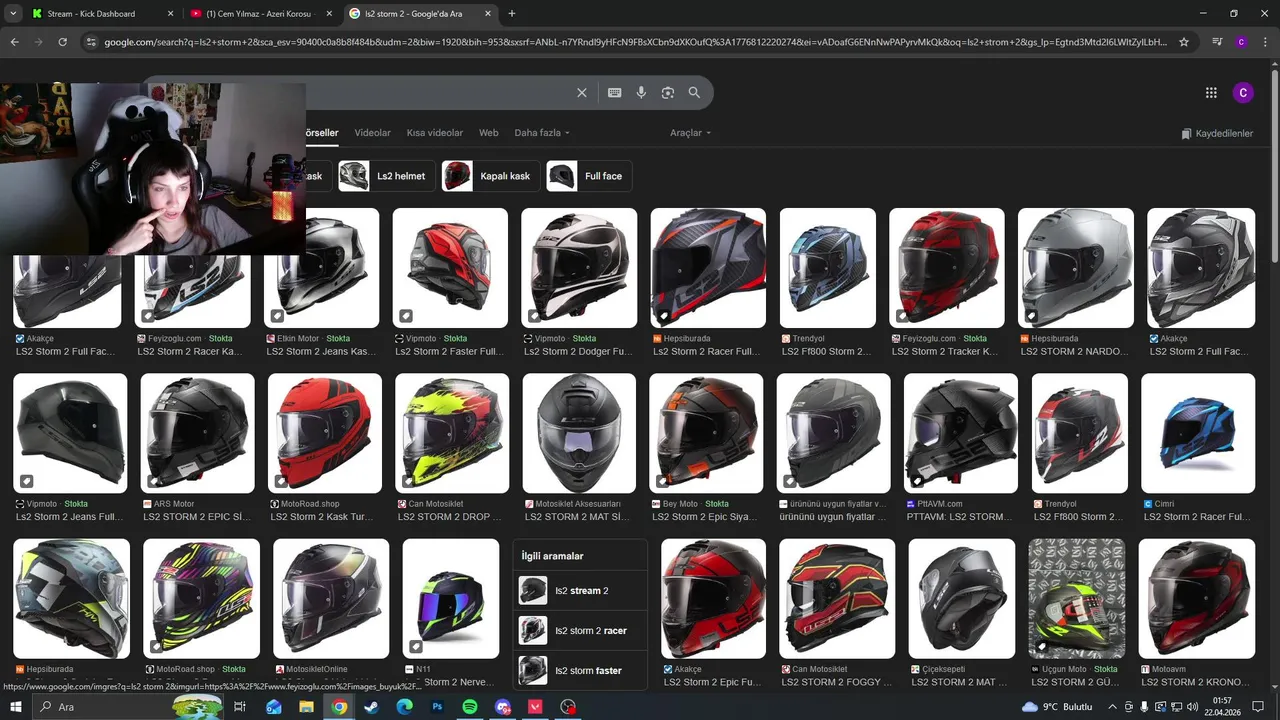The image size is (1280, 720).
Task: Start voice search with microphone icon
Action: click(x=641, y=92)
